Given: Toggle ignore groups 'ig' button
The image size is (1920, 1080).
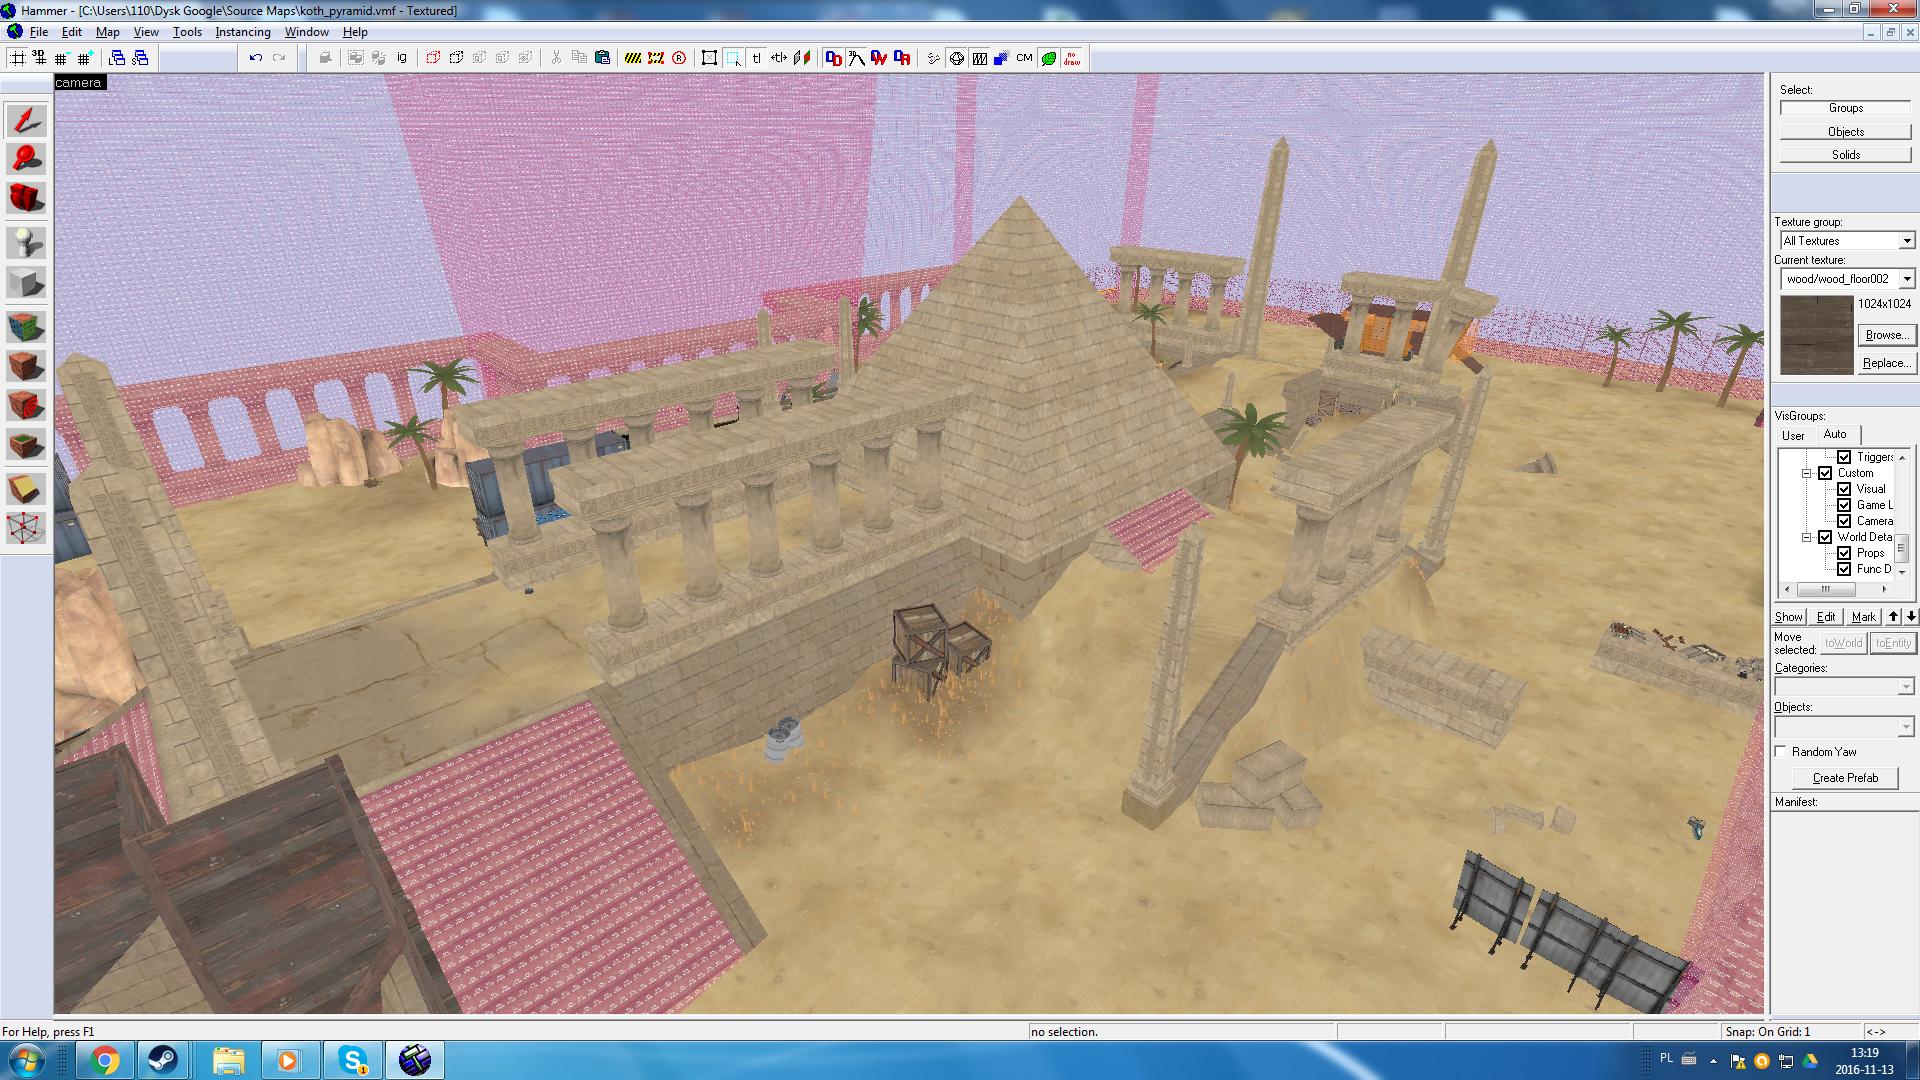Looking at the screenshot, I should [402, 58].
